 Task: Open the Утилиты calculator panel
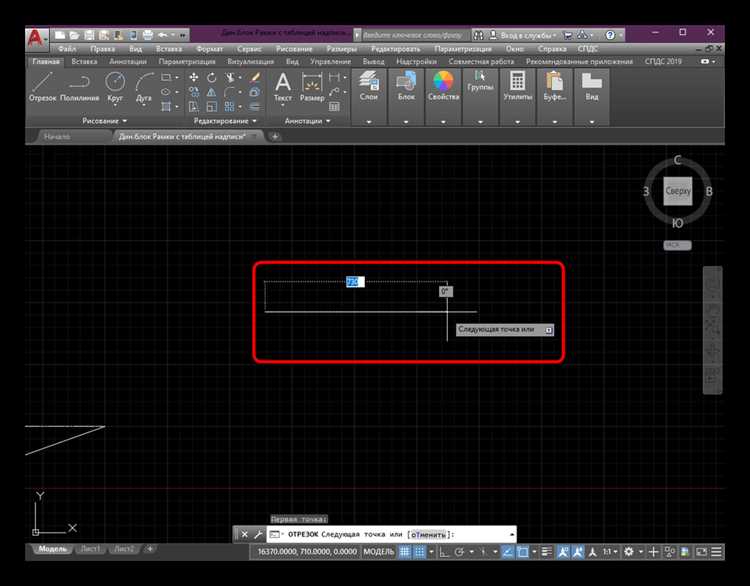517,86
